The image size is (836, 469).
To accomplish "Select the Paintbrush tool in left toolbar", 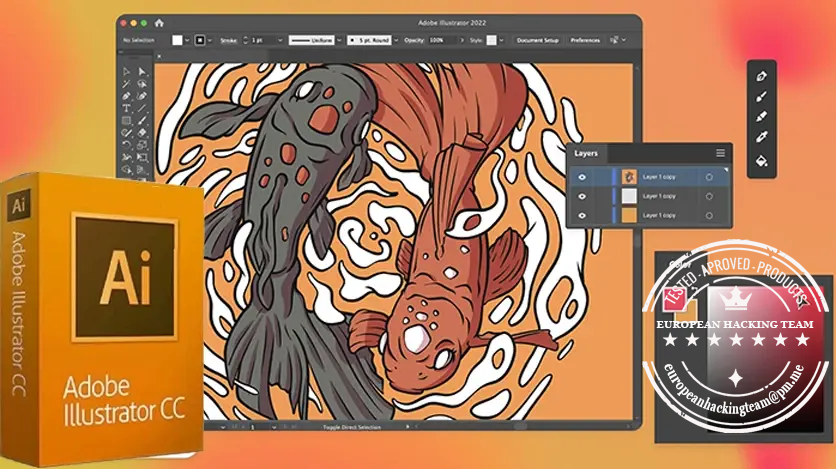I will (142, 121).
